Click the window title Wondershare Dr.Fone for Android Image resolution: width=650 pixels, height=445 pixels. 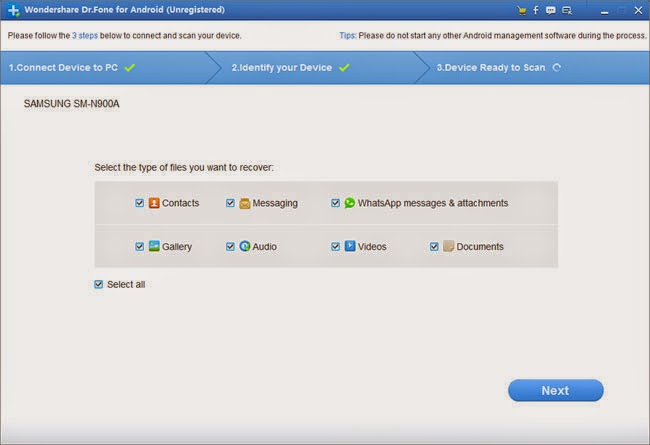point(124,10)
